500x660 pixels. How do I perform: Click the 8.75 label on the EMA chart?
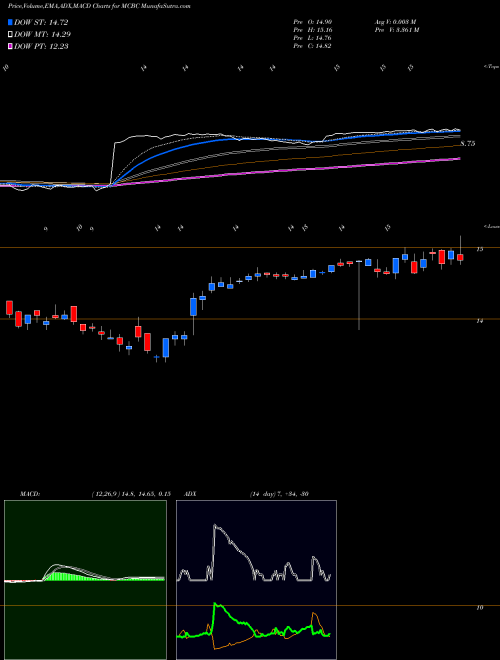pos(468,144)
